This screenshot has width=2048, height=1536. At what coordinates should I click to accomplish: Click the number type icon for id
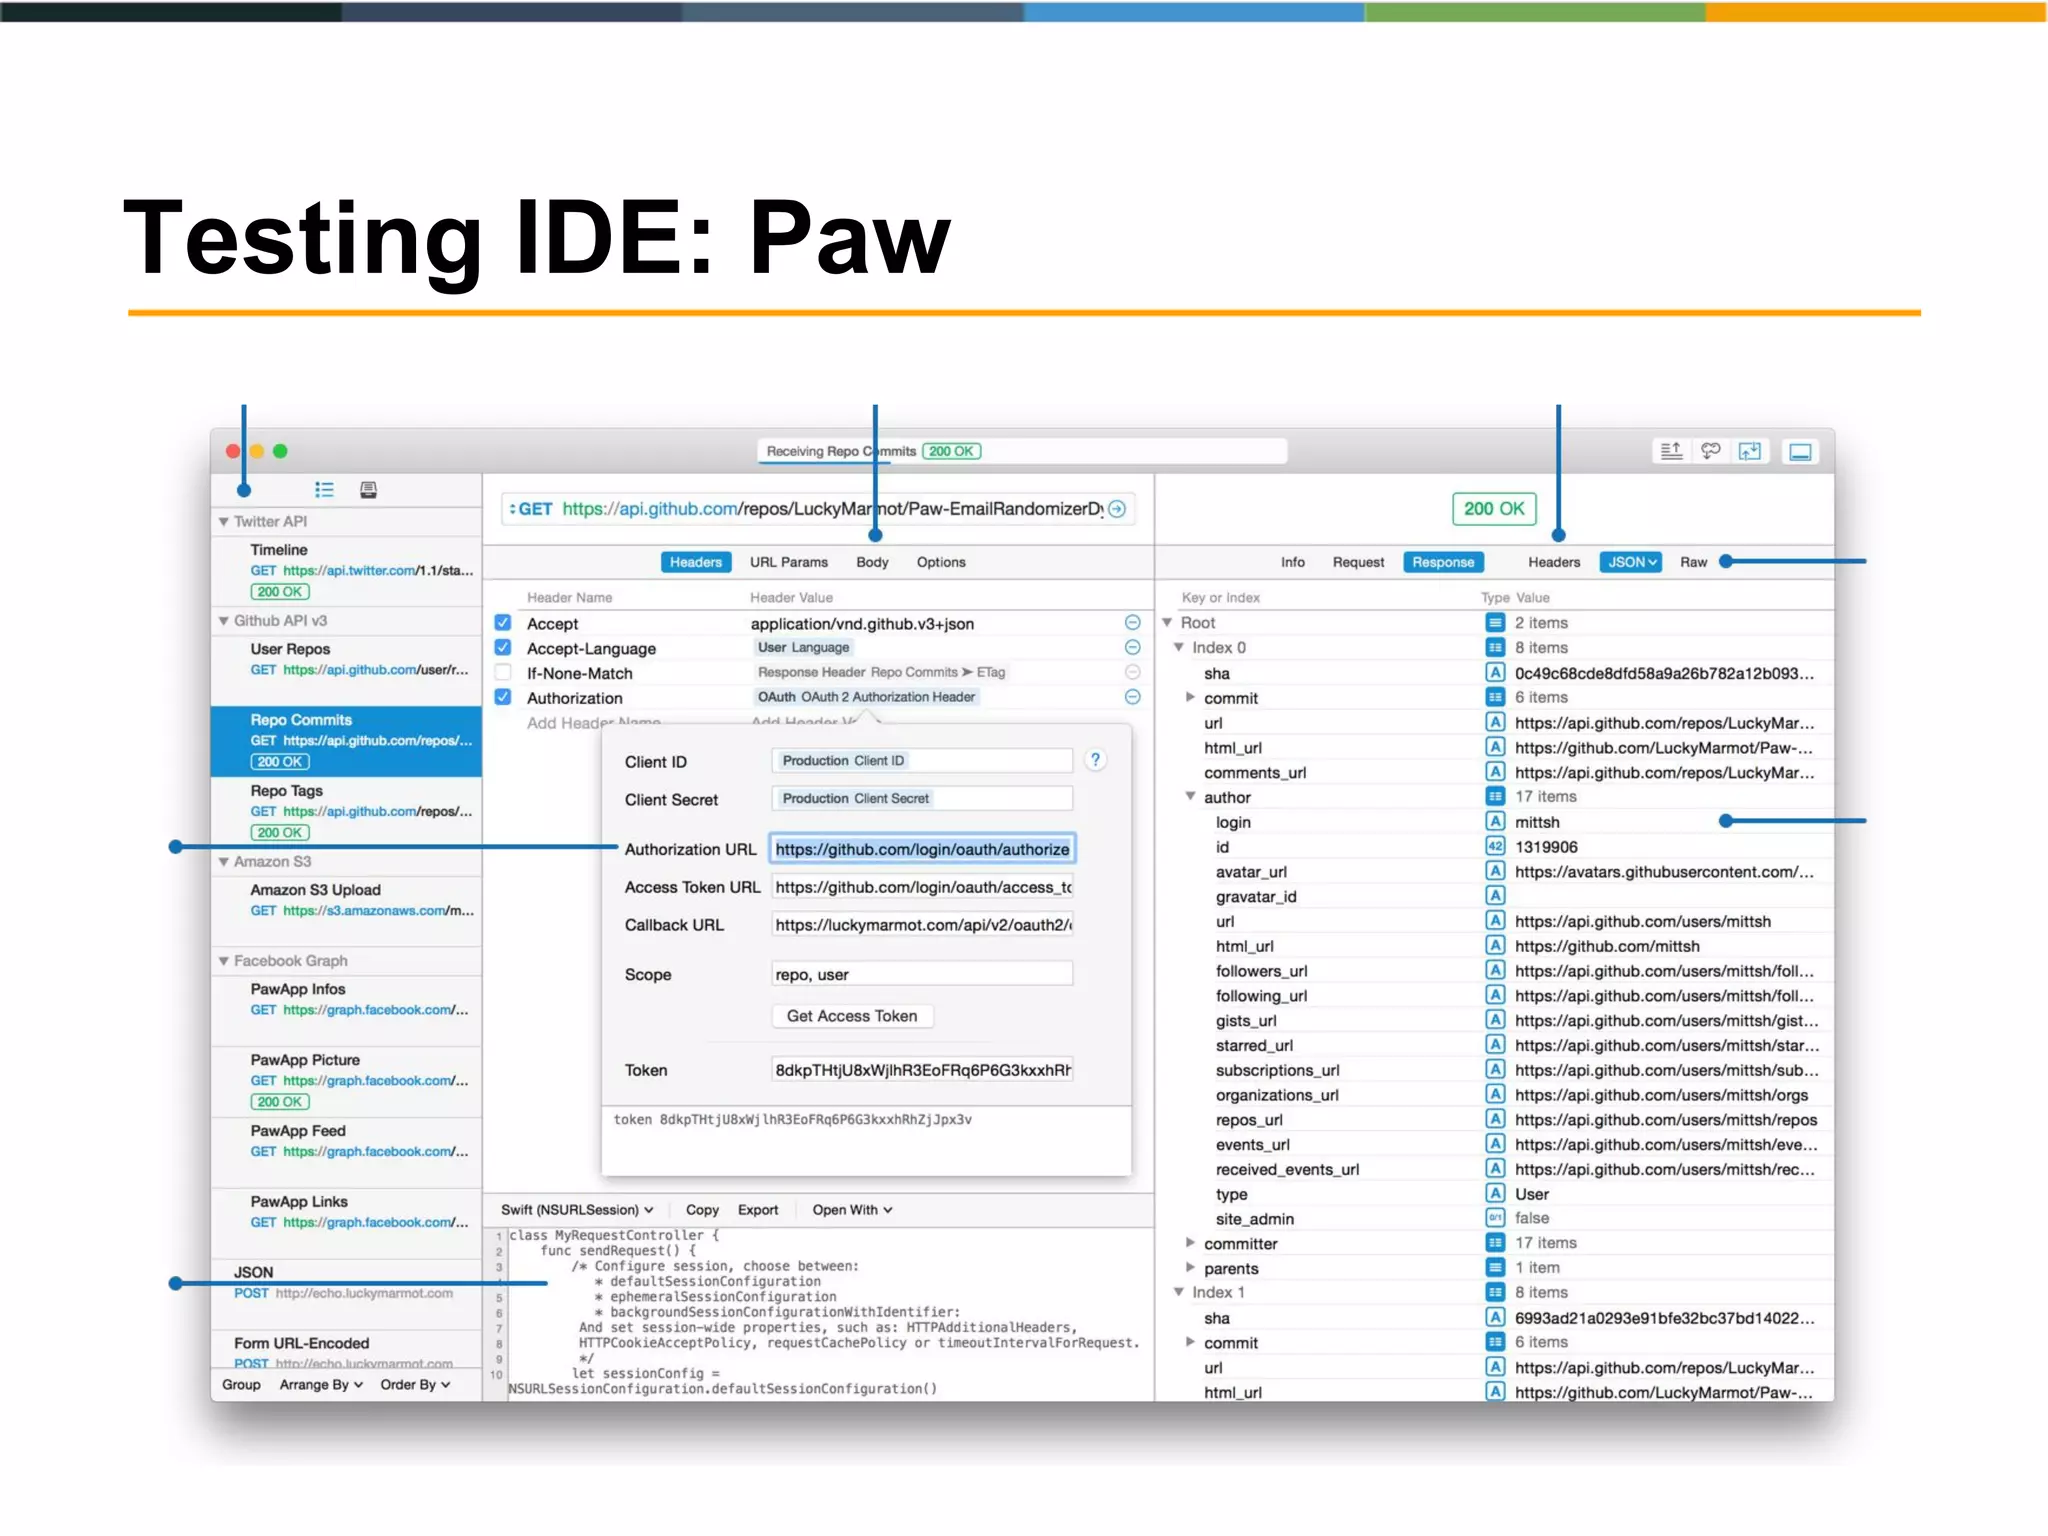1495,846
